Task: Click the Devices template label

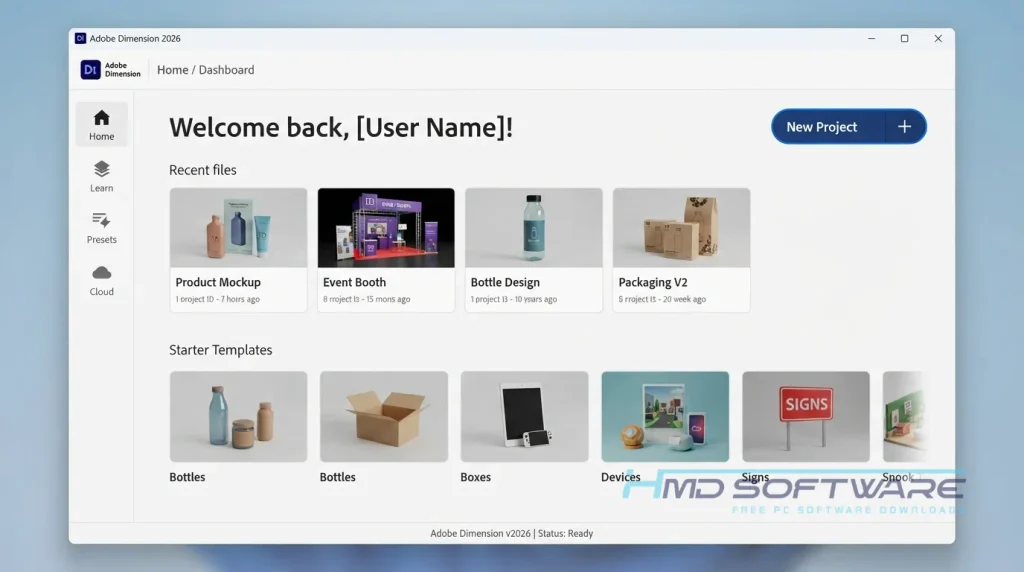Action: point(620,477)
